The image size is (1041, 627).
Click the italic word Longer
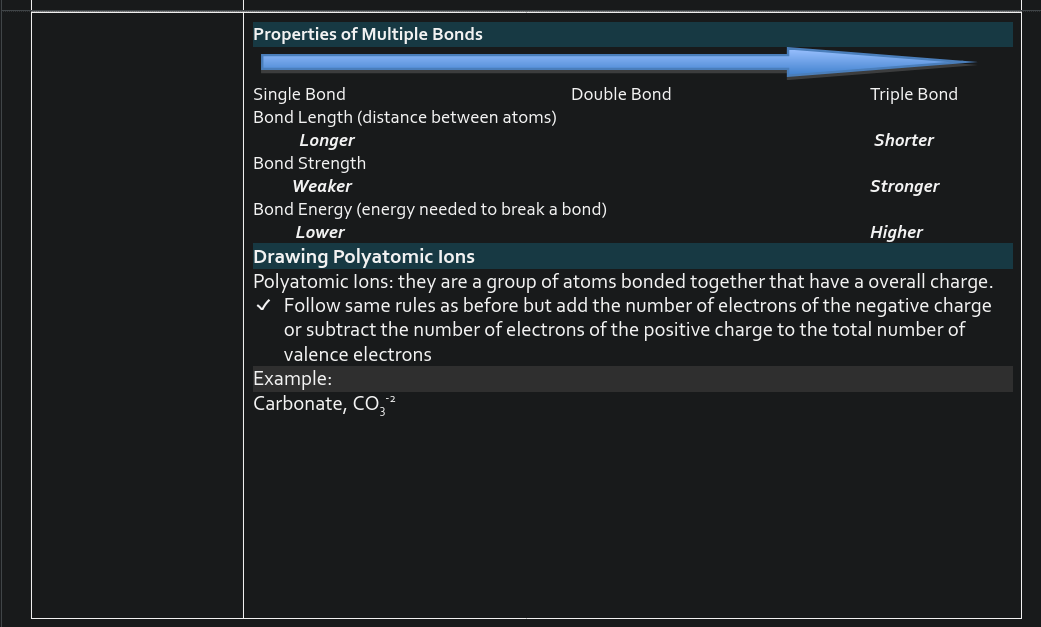(326, 140)
